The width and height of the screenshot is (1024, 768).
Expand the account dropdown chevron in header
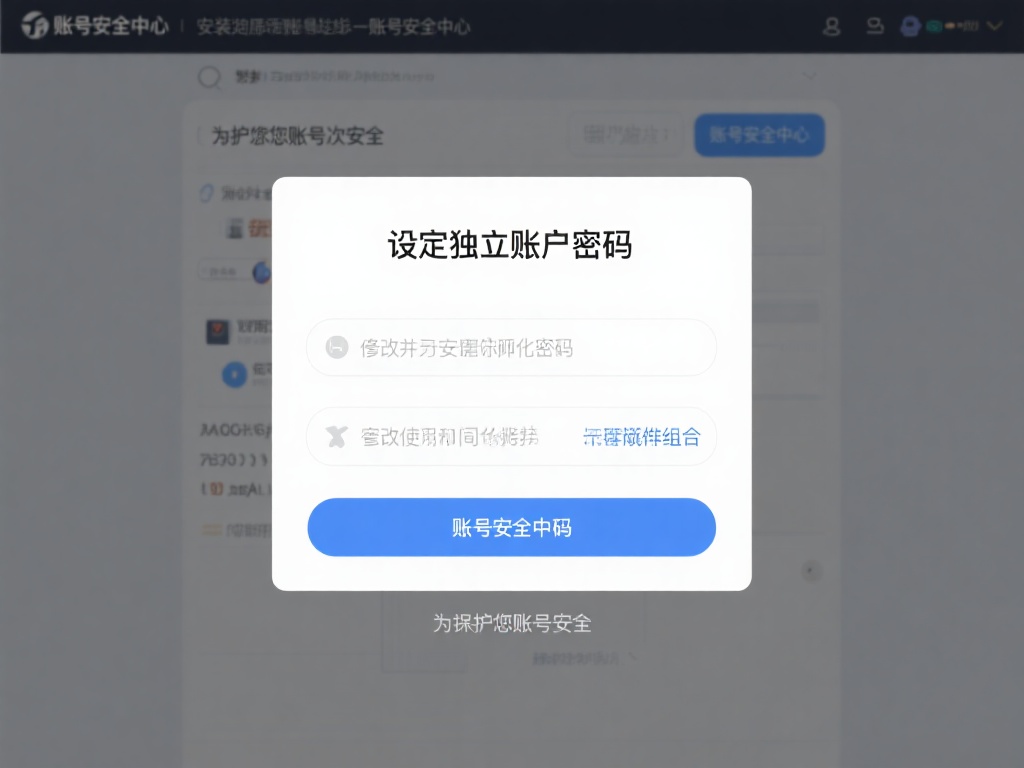[x=994, y=26]
